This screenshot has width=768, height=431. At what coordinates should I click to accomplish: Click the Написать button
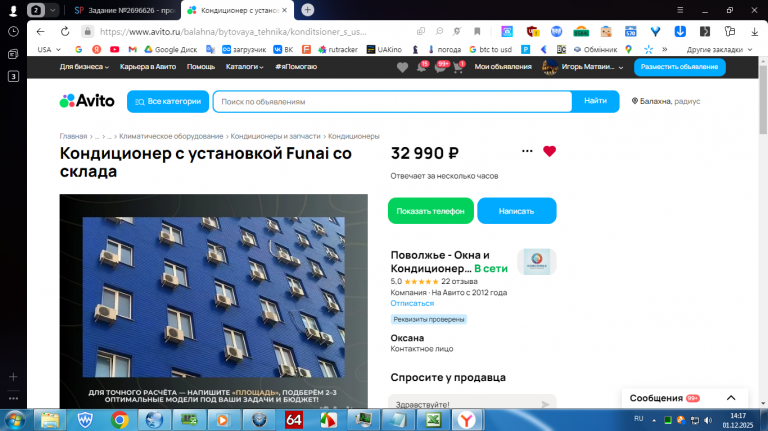(x=517, y=211)
